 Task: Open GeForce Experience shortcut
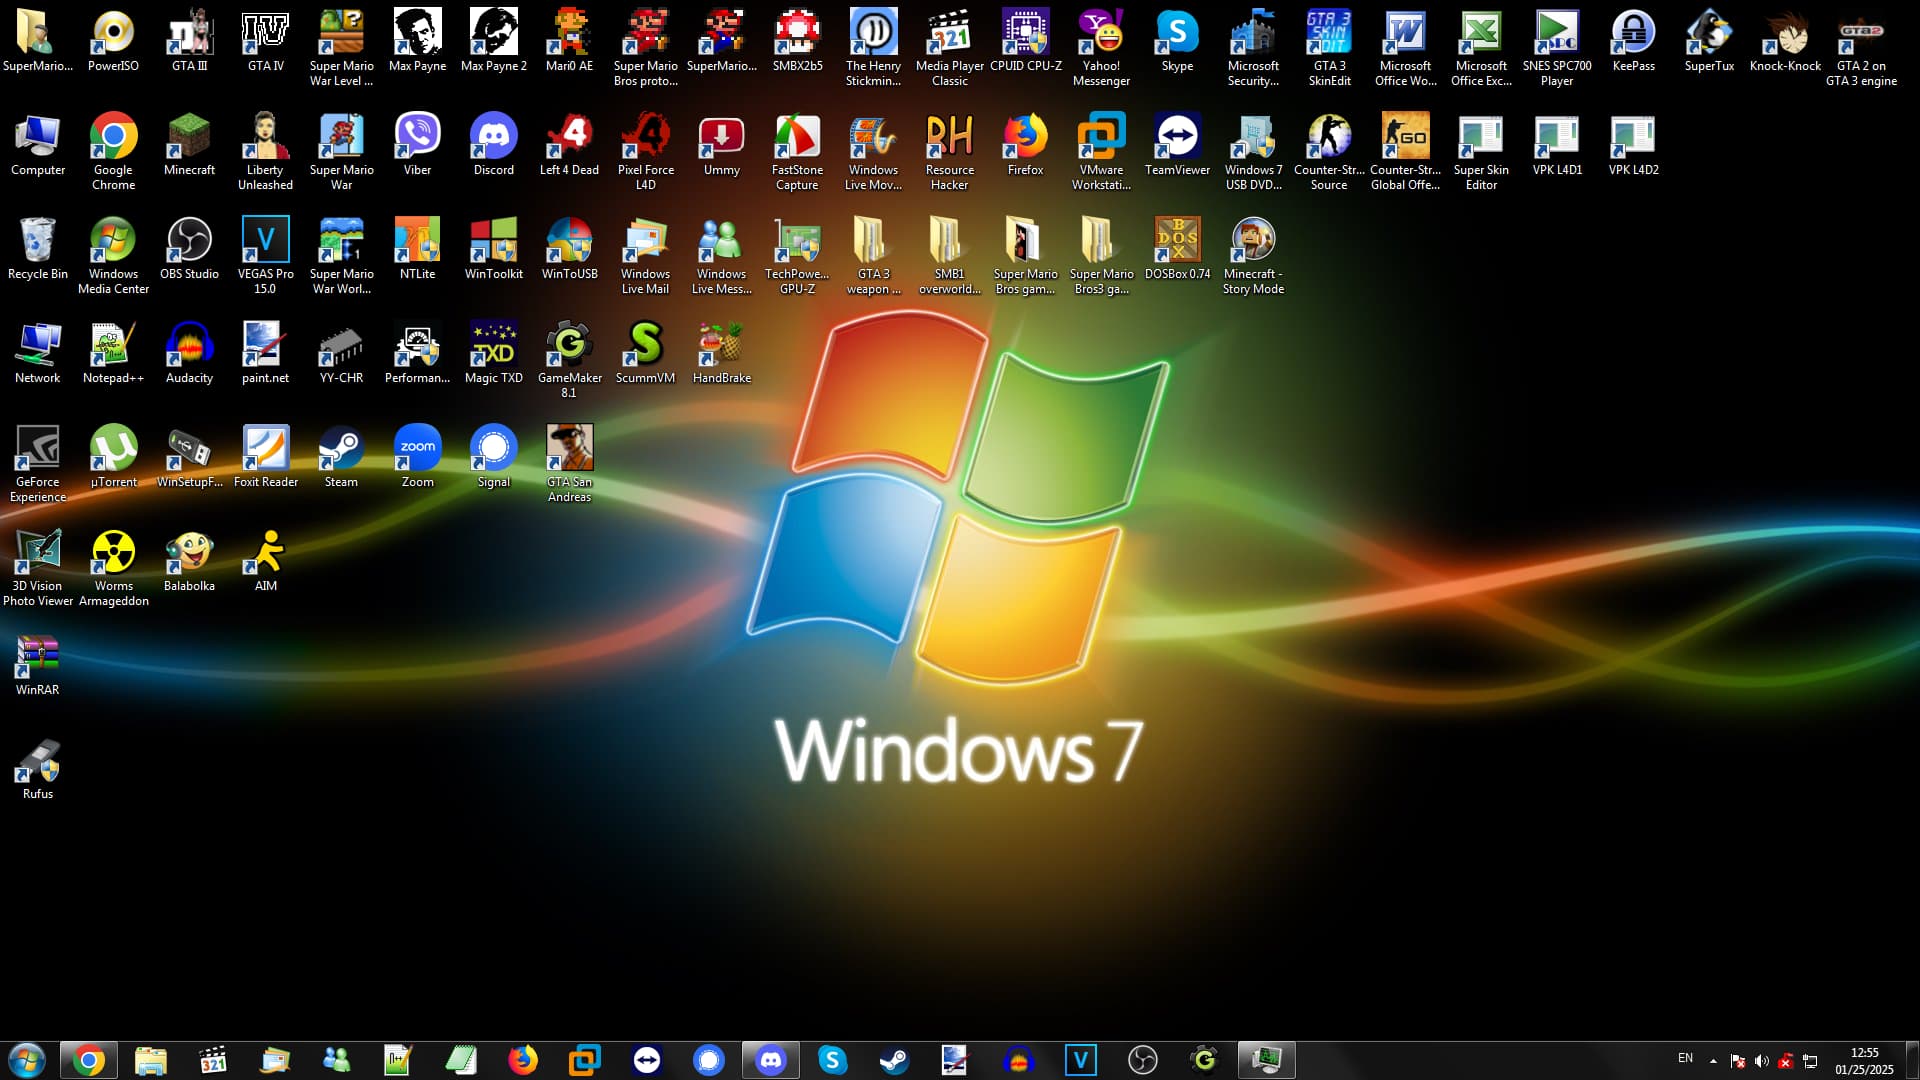tap(37, 464)
